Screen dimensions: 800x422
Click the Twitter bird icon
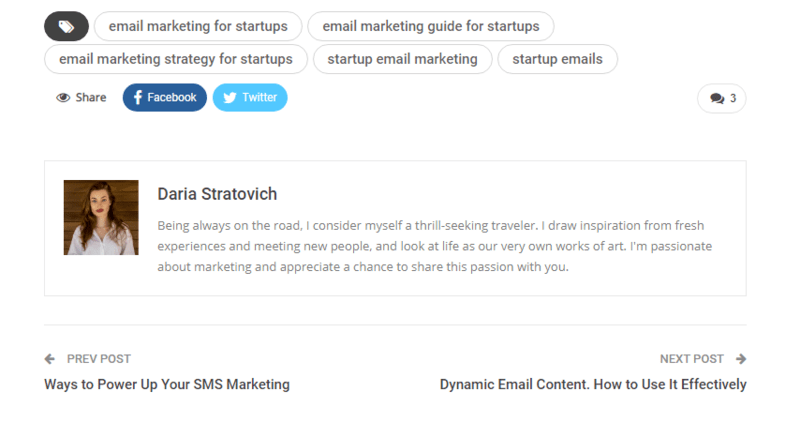(x=230, y=98)
